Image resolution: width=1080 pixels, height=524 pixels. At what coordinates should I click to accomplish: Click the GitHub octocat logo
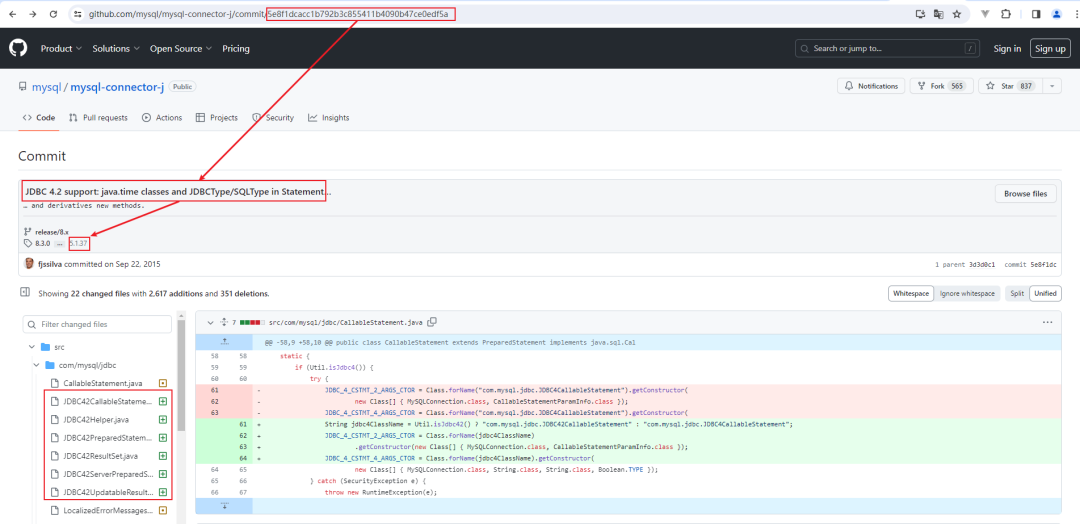click(17, 48)
